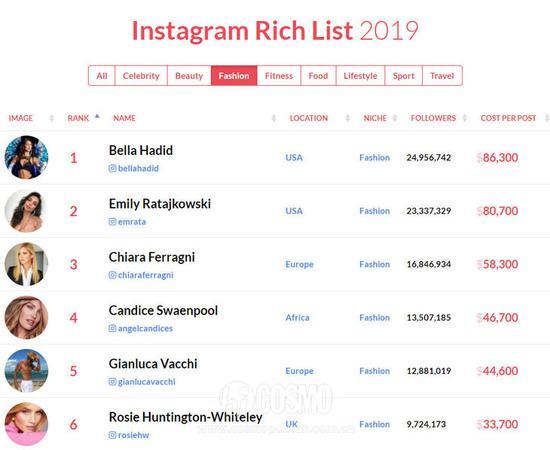The image size is (550, 450).
Task: Sort by the Location column
Action: pyautogui.click(x=309, y=118)
